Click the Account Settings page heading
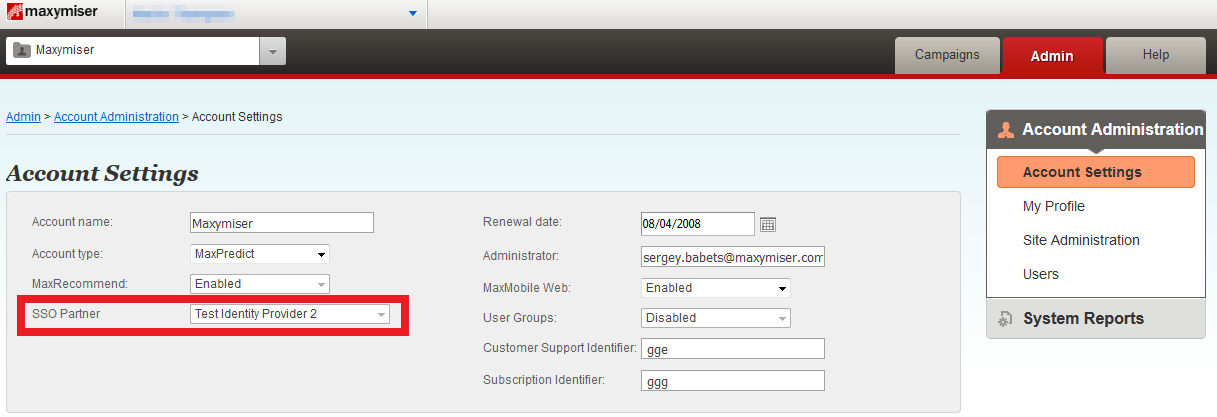This screenshot has width=1217, height=417. click(x=102, y=173)
